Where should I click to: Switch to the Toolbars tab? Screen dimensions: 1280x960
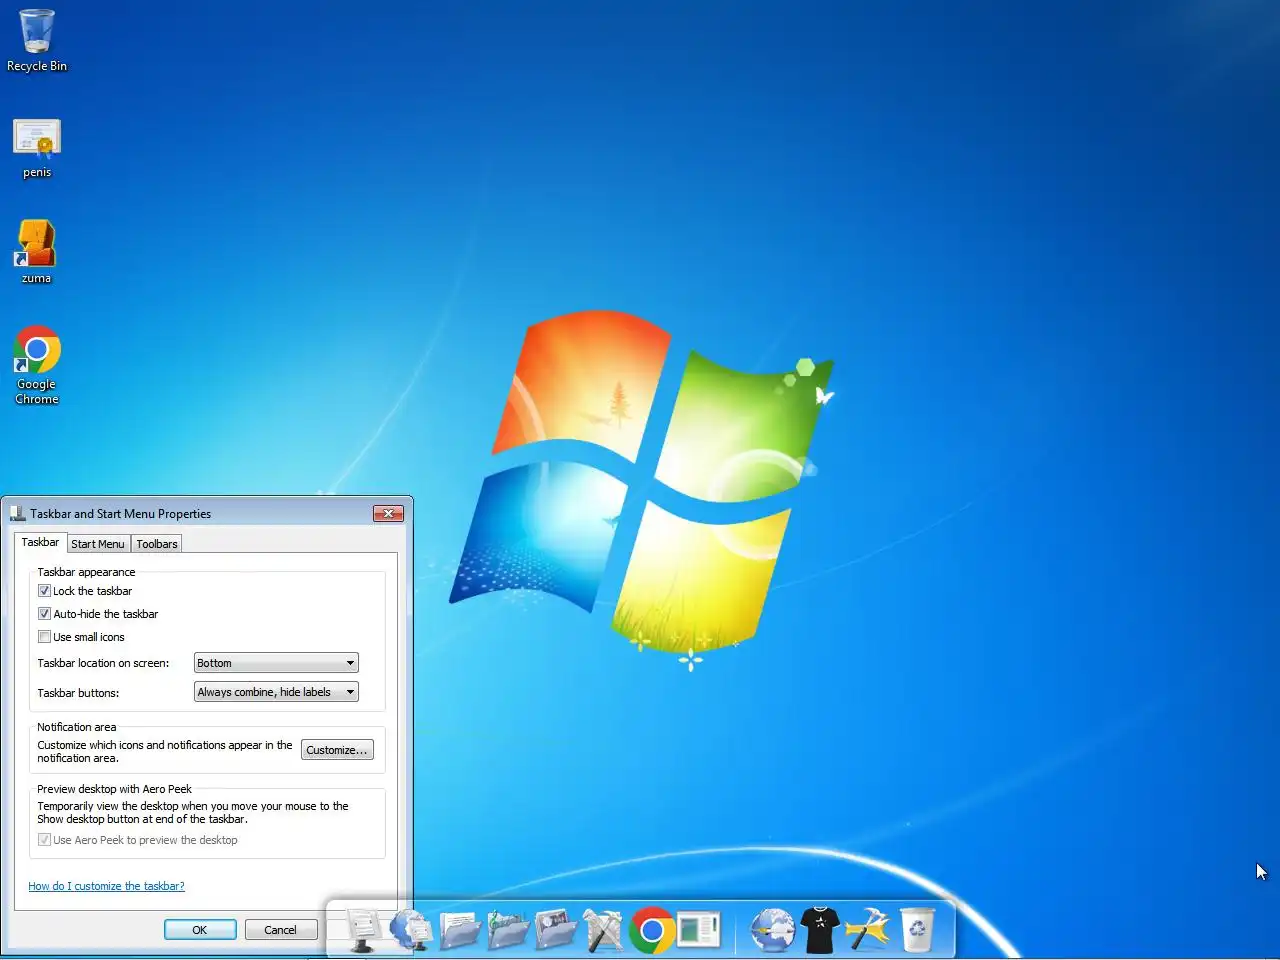click(x=157, y=544)
